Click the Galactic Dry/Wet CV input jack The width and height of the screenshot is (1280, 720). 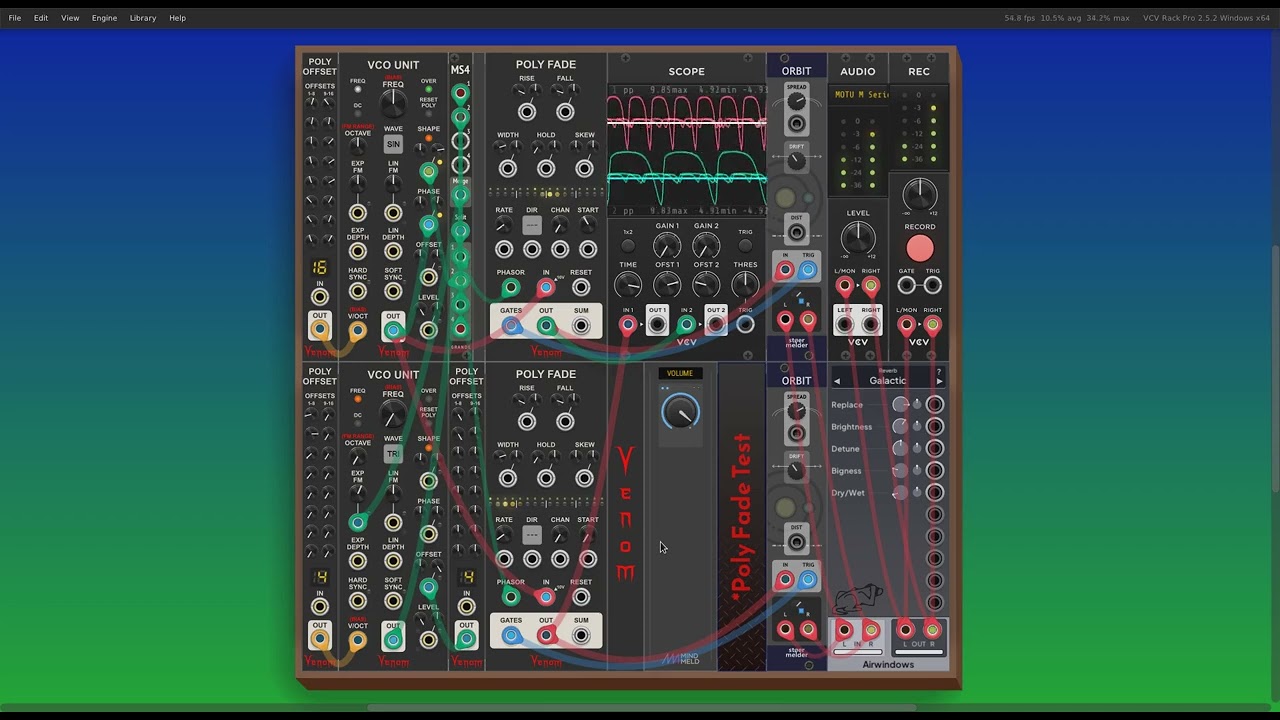tap(934, 493)
